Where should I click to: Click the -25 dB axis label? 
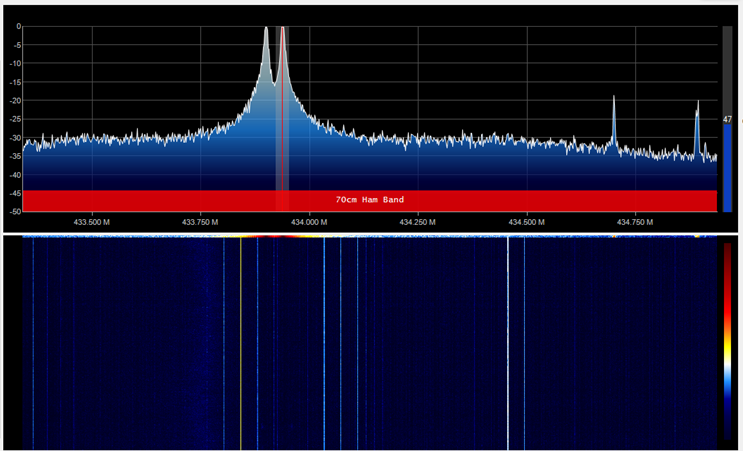(x=16, y=119)
